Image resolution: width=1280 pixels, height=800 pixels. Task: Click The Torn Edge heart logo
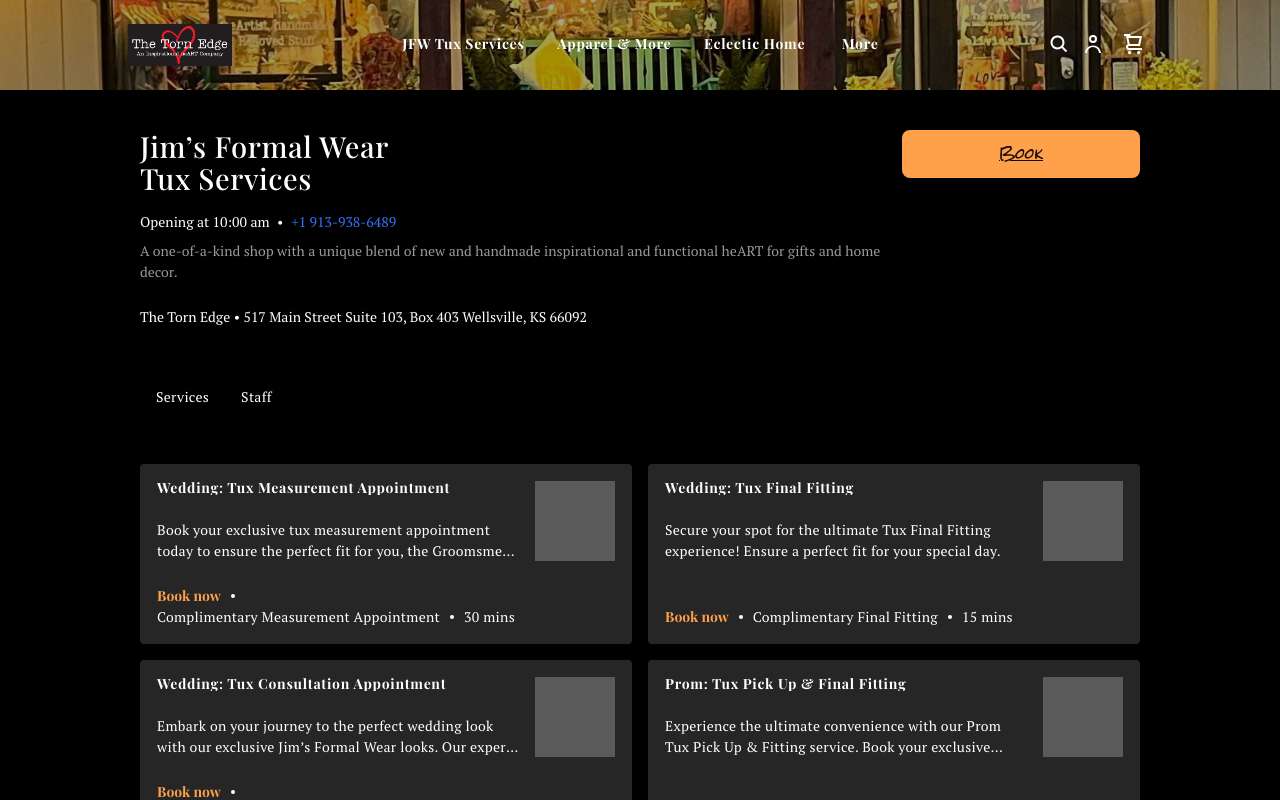(180, 45)
